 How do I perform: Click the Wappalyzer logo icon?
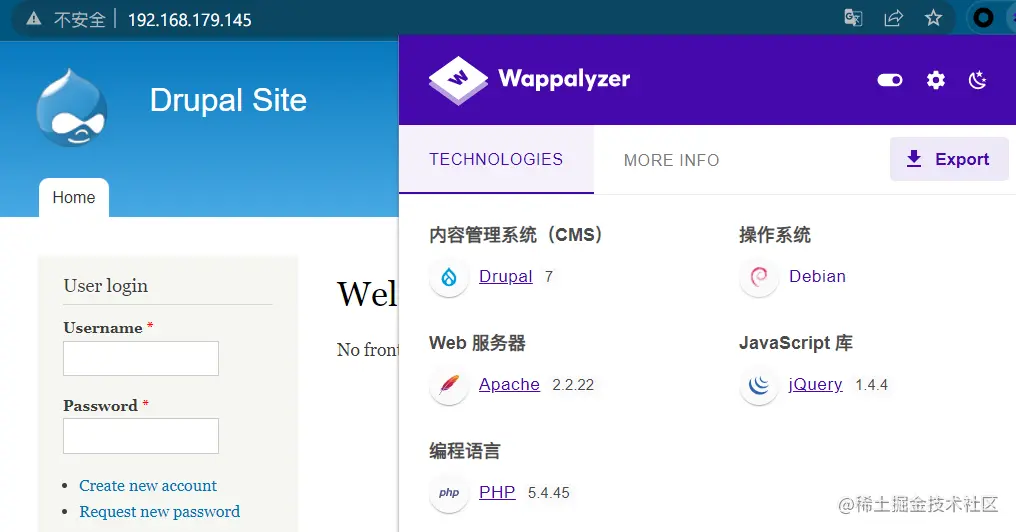(x=458, y=80)
